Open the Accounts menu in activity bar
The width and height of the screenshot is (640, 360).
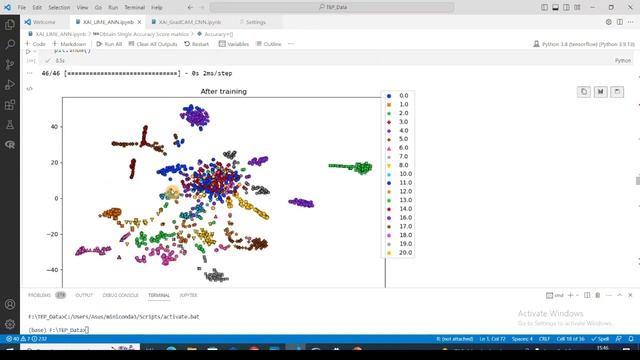[10, 304]
